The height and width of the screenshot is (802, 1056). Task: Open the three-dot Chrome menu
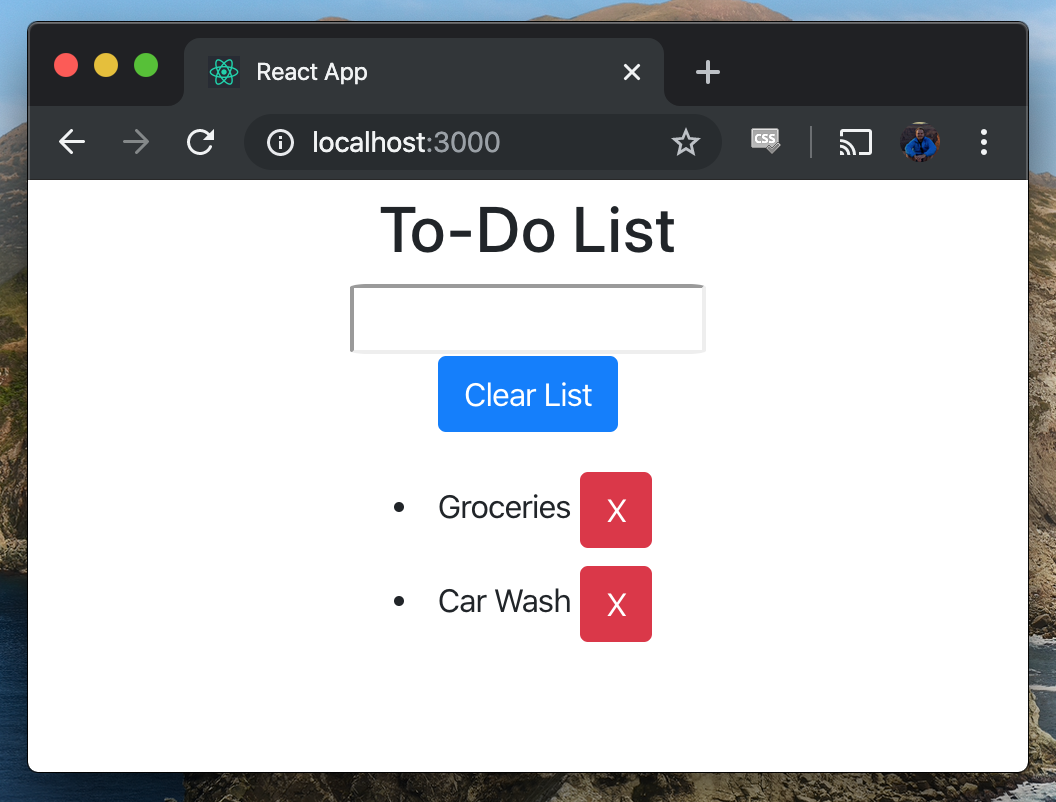tap(984, 142)
